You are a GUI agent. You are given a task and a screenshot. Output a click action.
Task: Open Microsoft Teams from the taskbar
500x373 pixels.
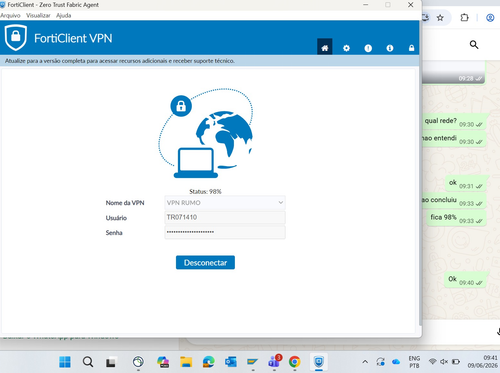(275, 362)
